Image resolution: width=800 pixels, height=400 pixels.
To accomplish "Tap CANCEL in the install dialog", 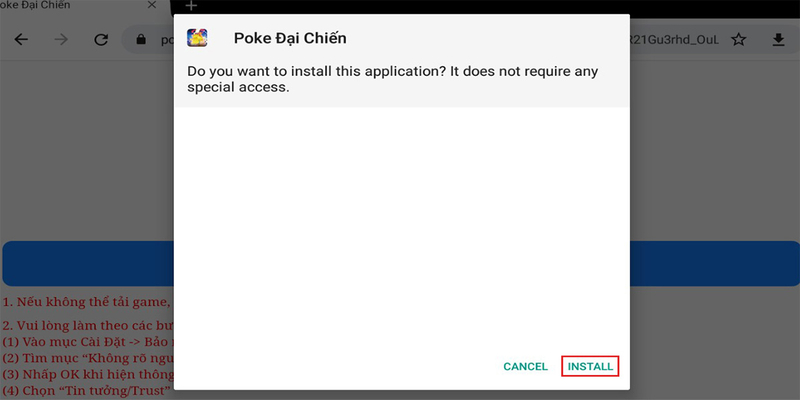I will (x=526, y=366).
